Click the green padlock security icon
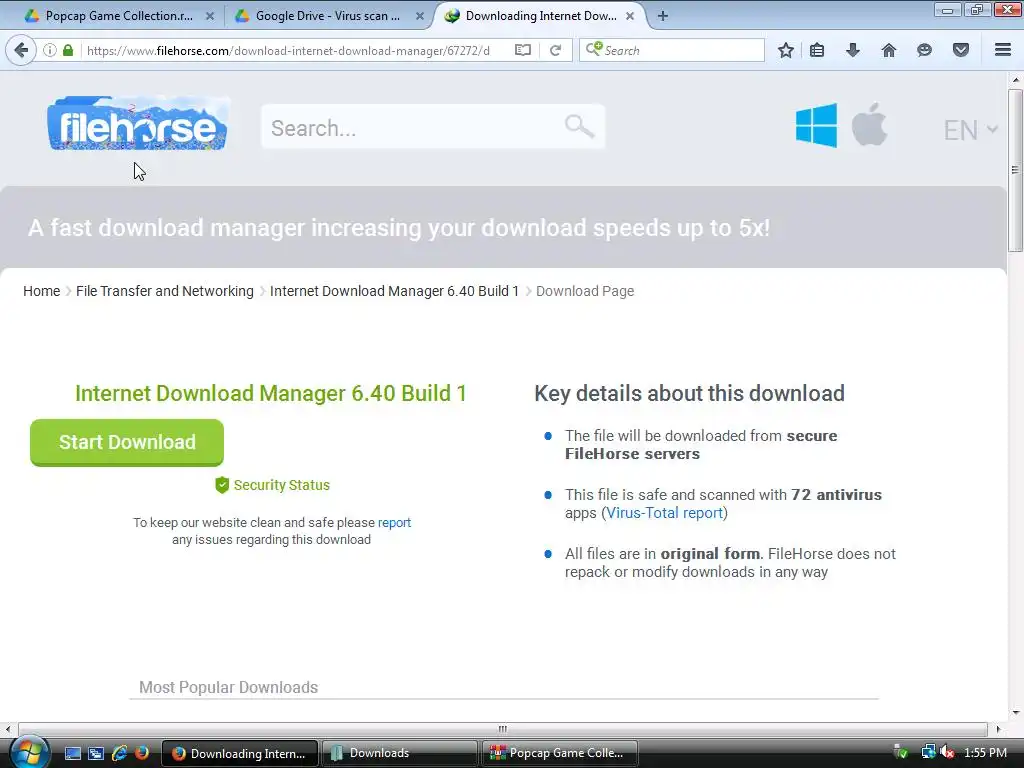 [68, 50]
